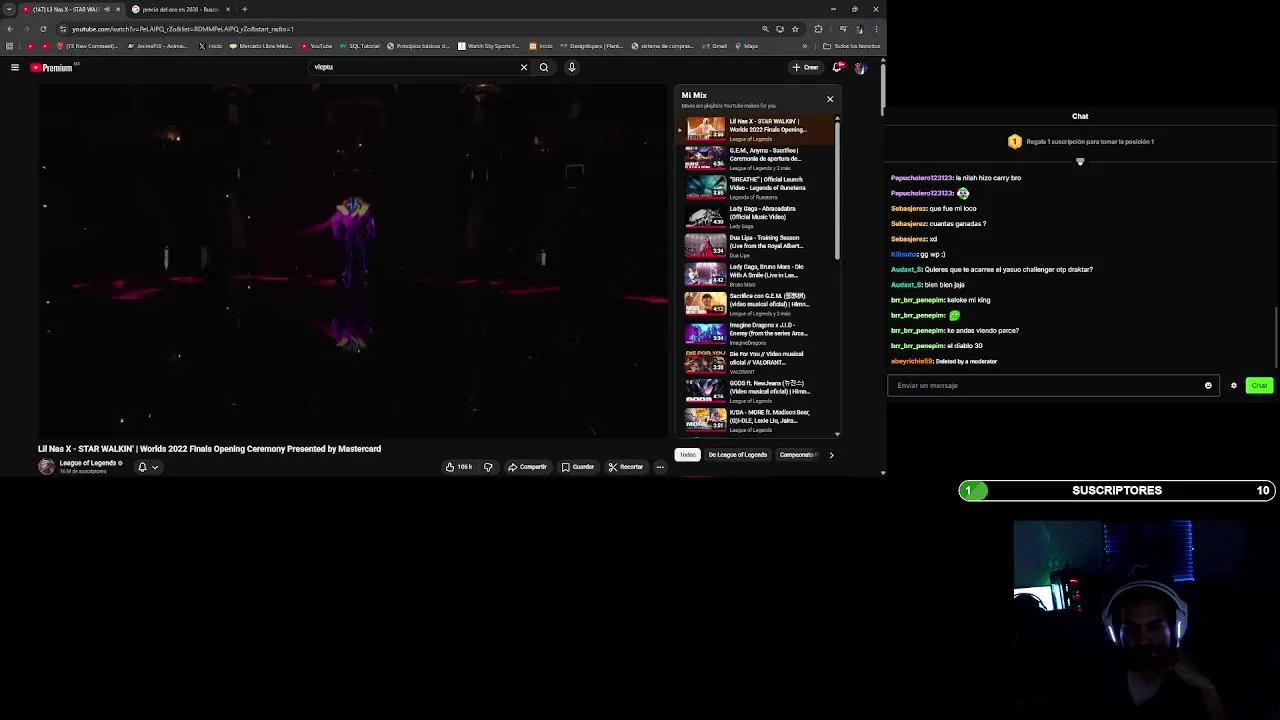Play Imagine Dragons x J.I.D - Enemy
The height and width of the screenshot is (720, 1280).
757,332
